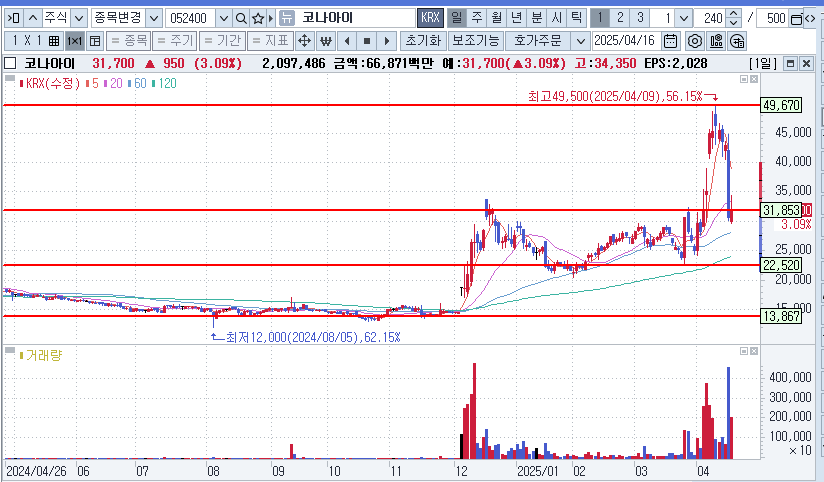Close the 거래량 volume pane

[754, 351]
